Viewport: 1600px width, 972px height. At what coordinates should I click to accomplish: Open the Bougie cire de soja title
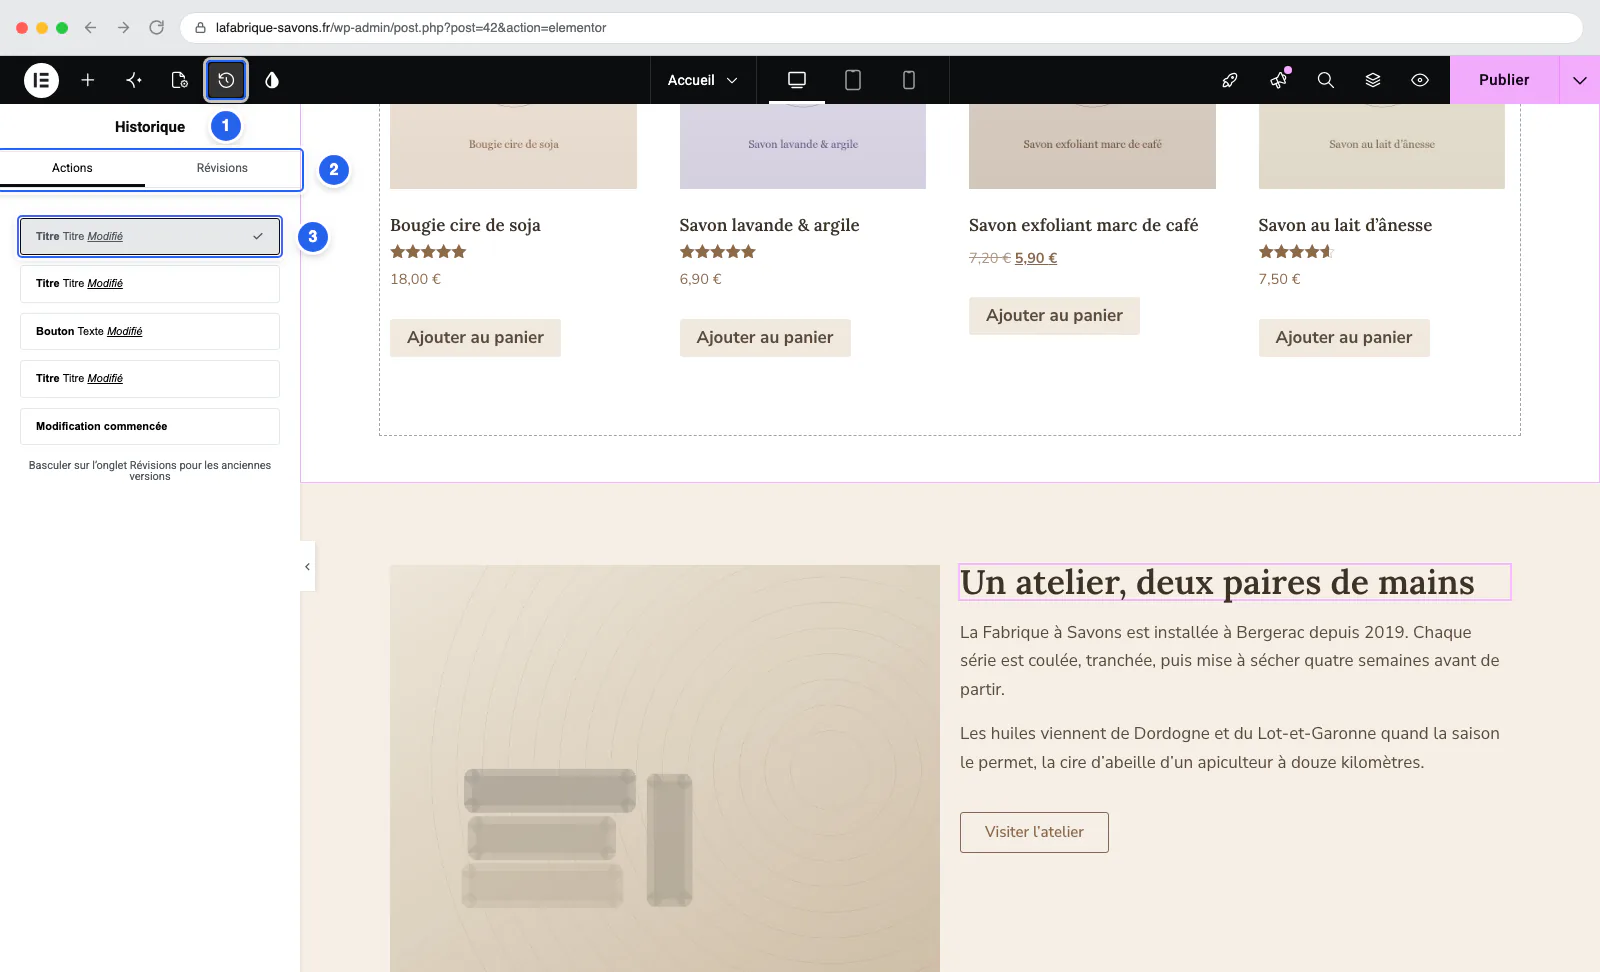(465, 225)
